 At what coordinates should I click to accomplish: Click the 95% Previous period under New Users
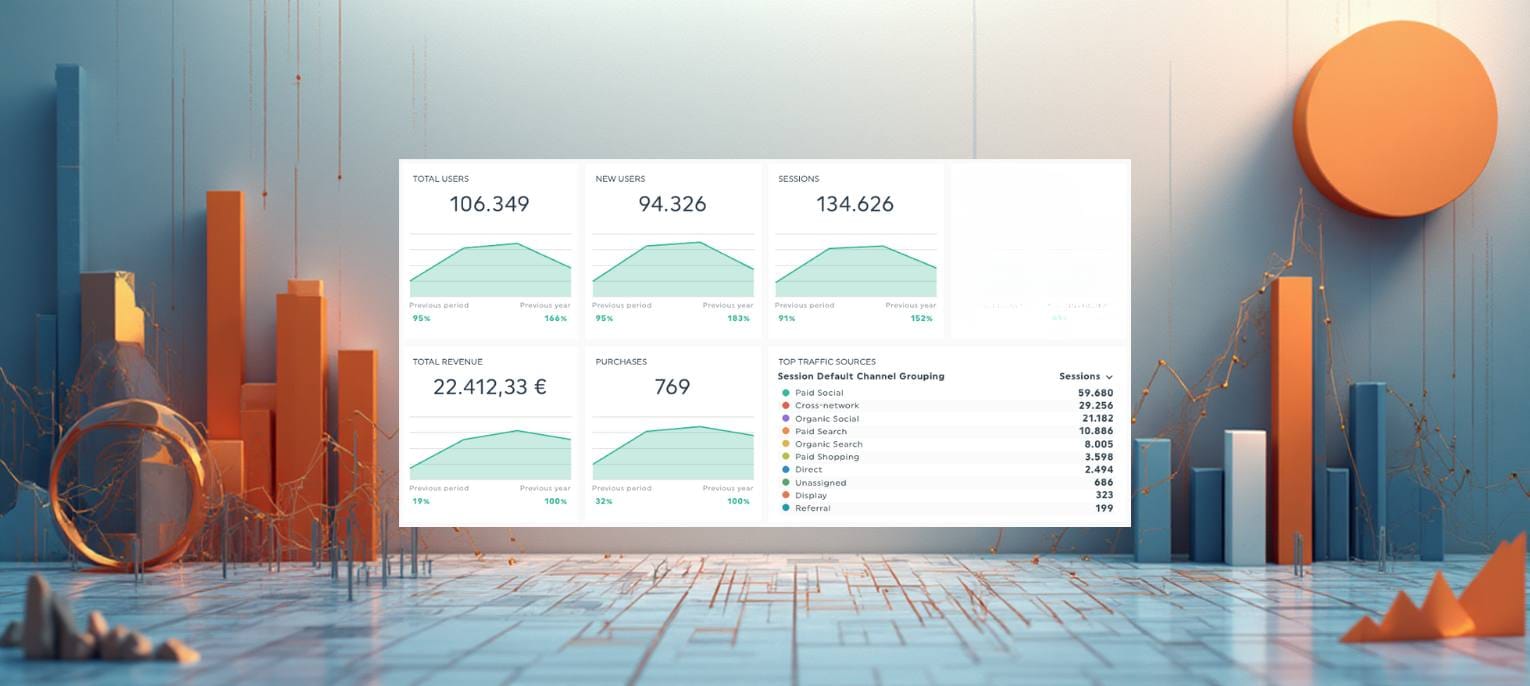pyautogui.click(x=603, y=317)
